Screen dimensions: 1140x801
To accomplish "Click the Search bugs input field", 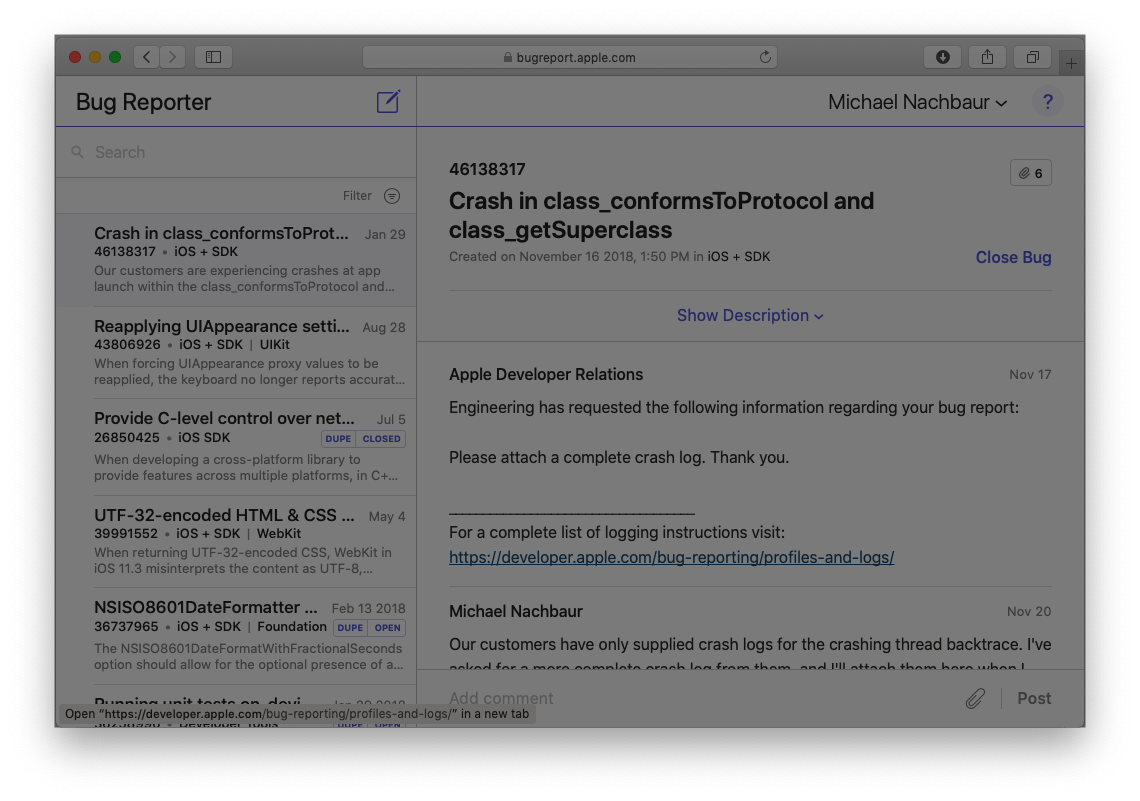I will (240, 152).
